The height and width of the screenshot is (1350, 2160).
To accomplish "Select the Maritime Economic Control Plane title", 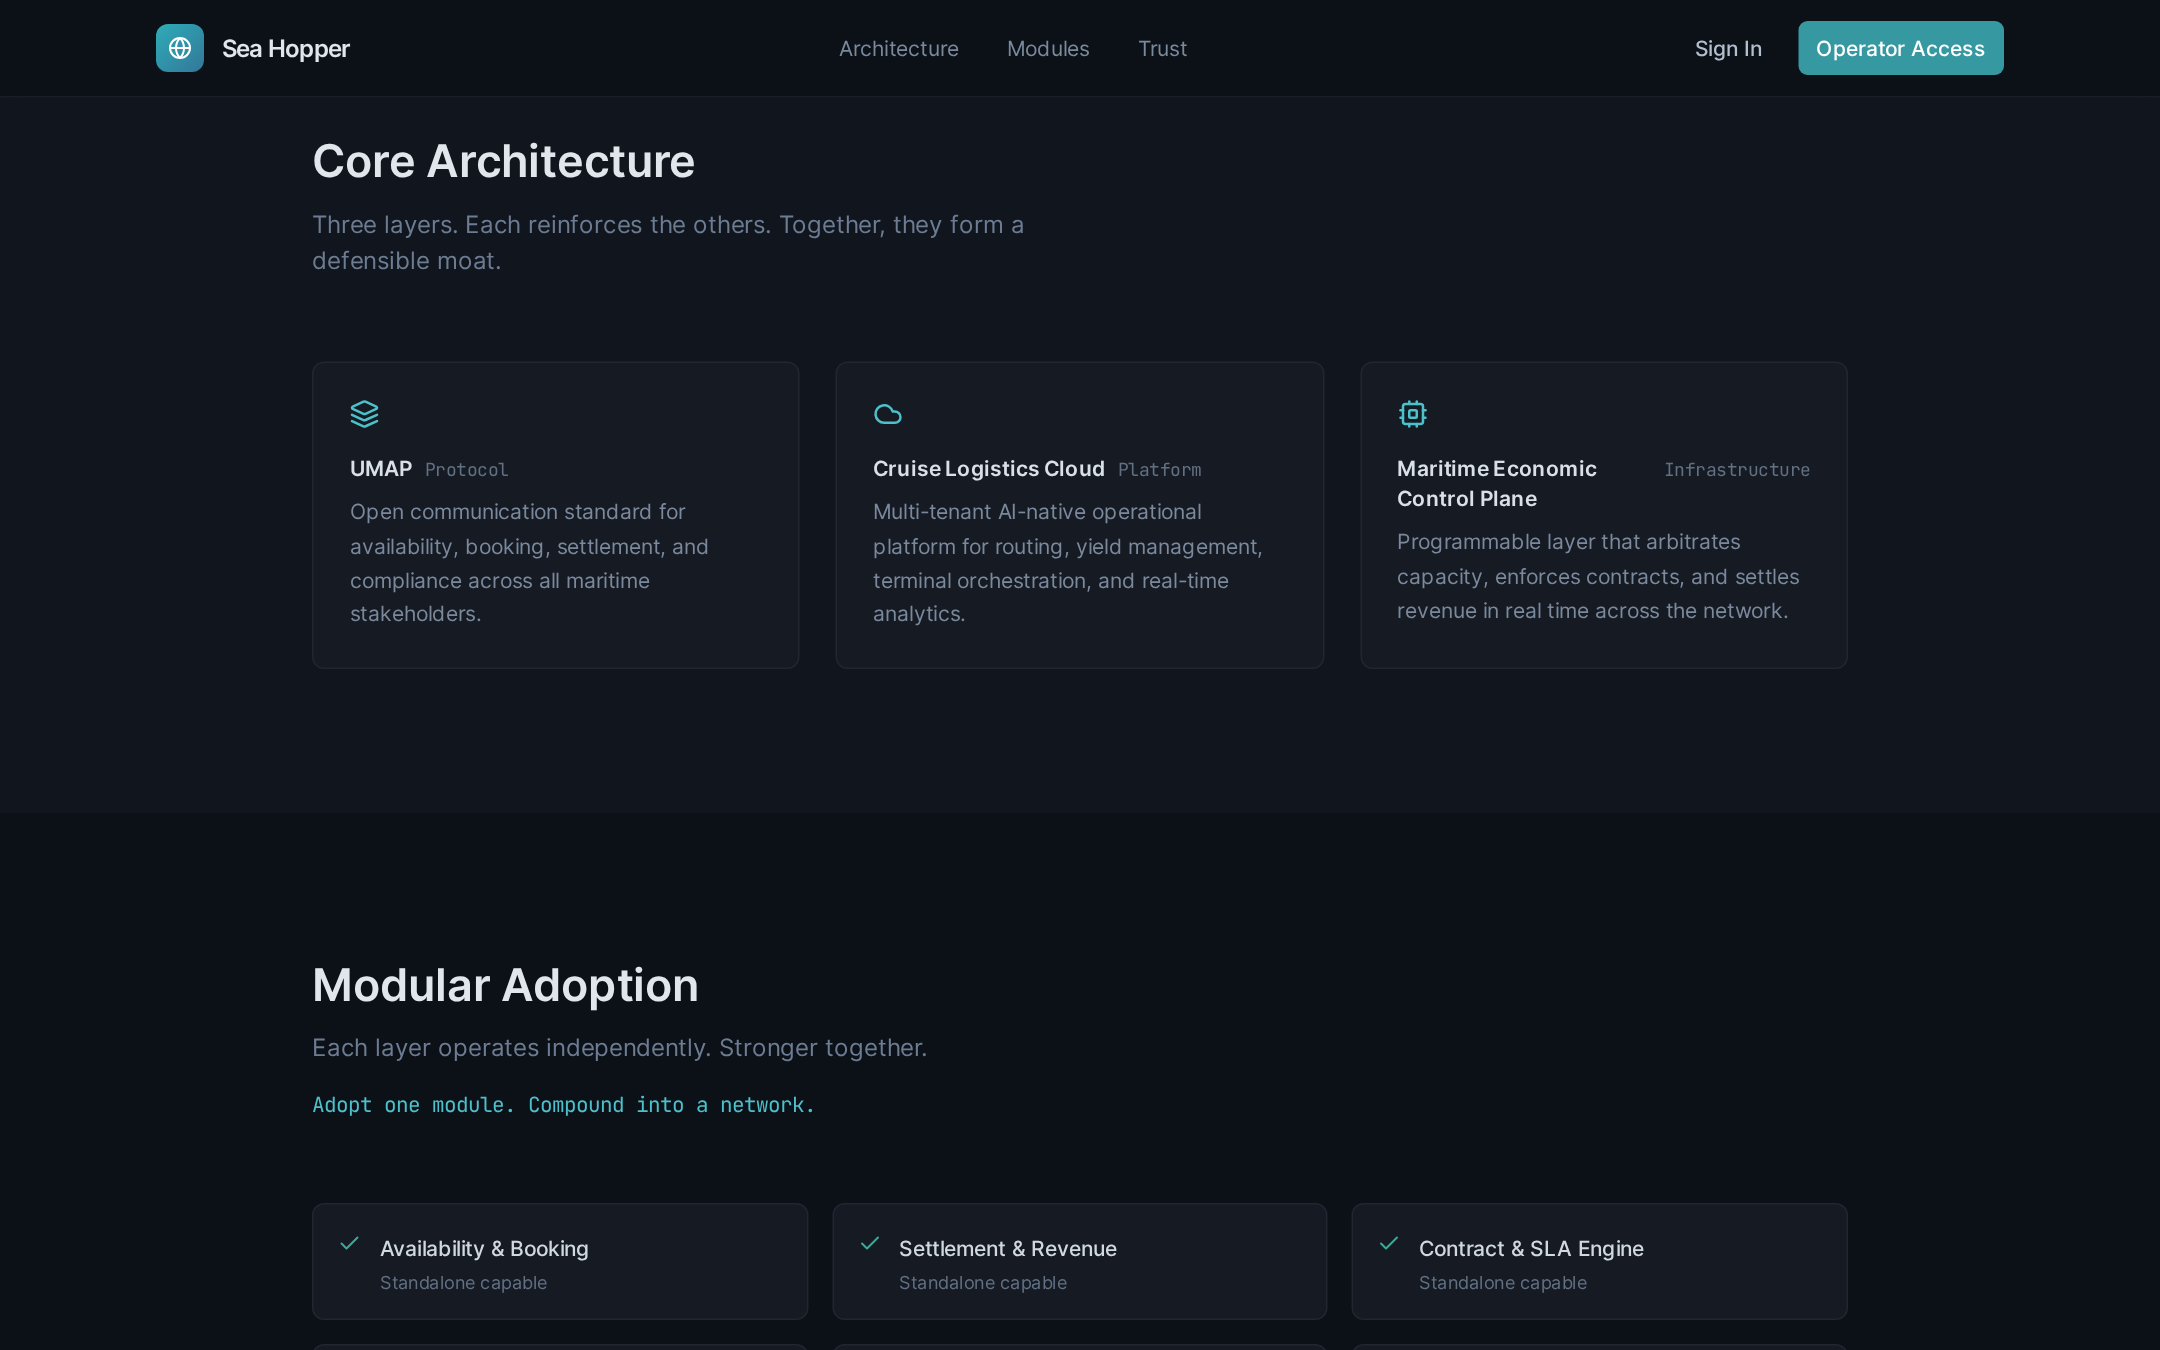I will 1497,483.
